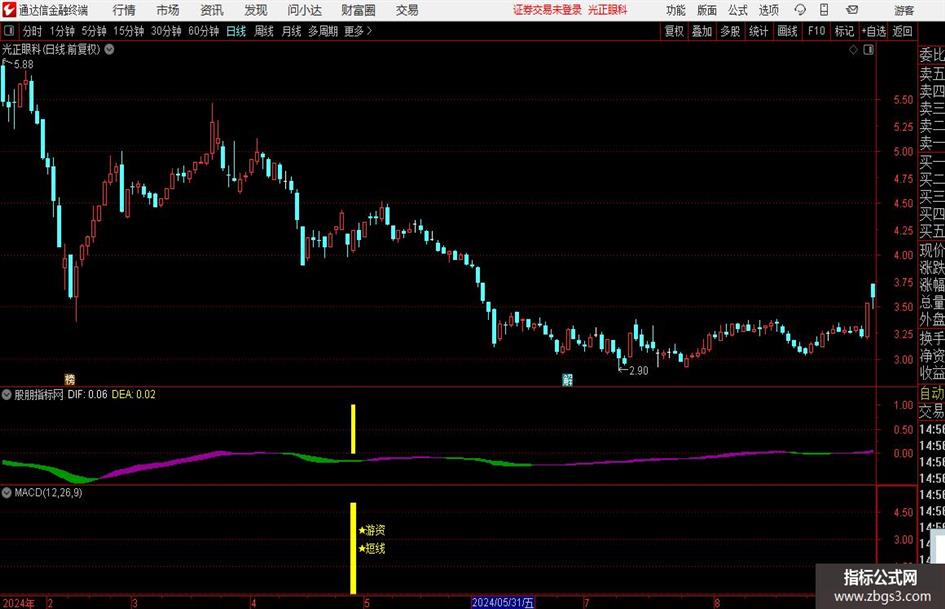This screenshot has height=609, width=945.
Task: Click the 榜 marker on the chart
Action: pos(70,379)
